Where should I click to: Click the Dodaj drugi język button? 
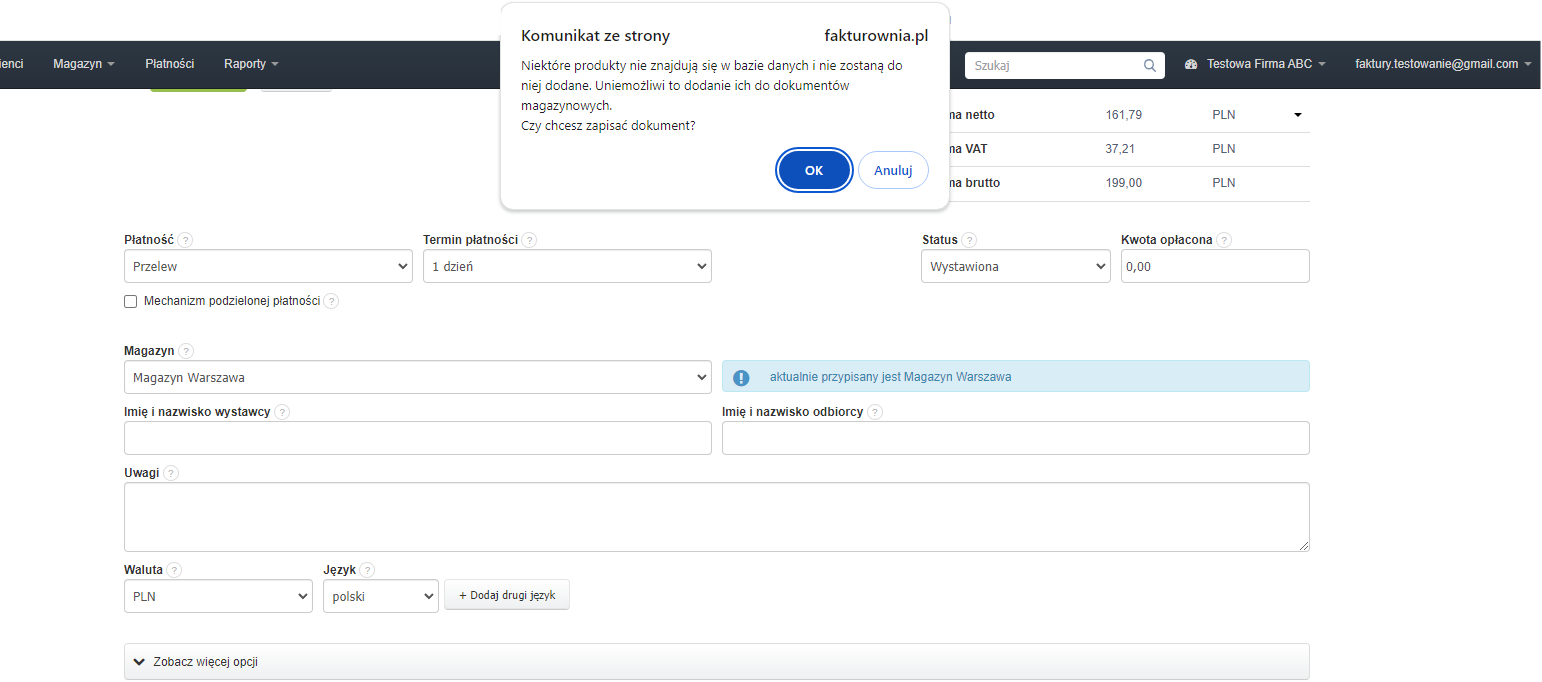click(507, 595)
